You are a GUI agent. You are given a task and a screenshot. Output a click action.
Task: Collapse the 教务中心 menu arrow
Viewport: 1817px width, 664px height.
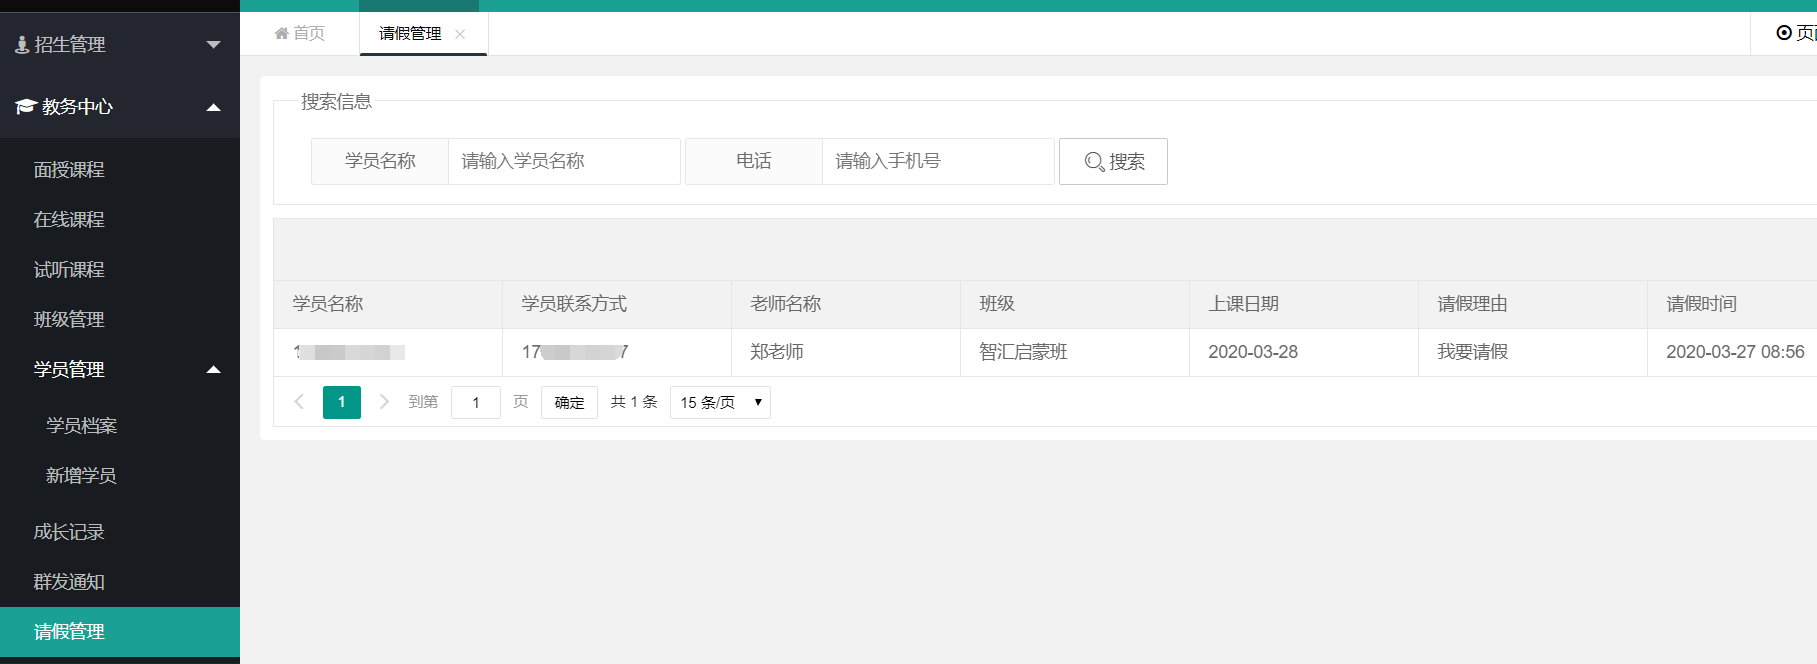(213, 107)
